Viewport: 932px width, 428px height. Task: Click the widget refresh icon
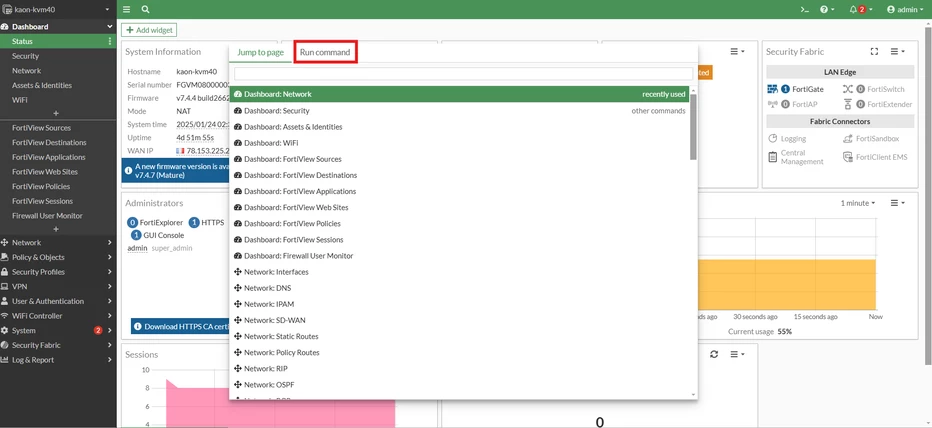pyautogui.click(x=714, y=354)
